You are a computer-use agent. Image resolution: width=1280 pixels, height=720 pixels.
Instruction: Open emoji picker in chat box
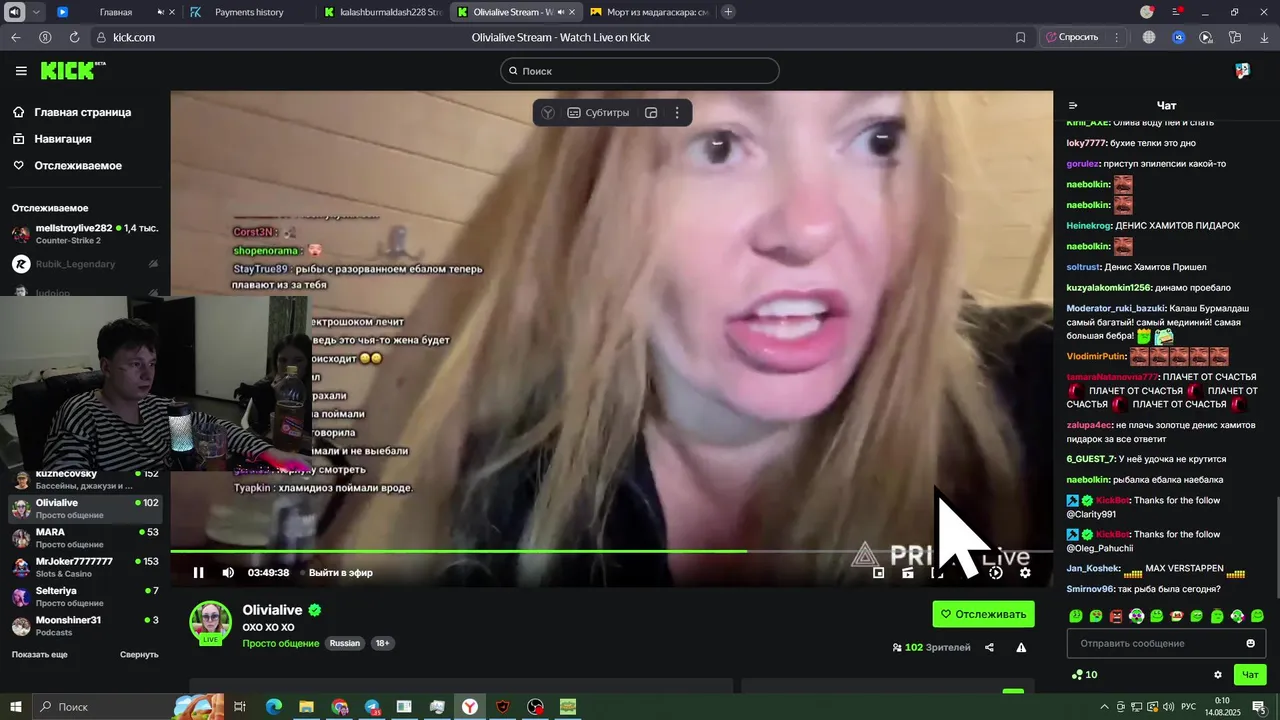pos(1250,643)
